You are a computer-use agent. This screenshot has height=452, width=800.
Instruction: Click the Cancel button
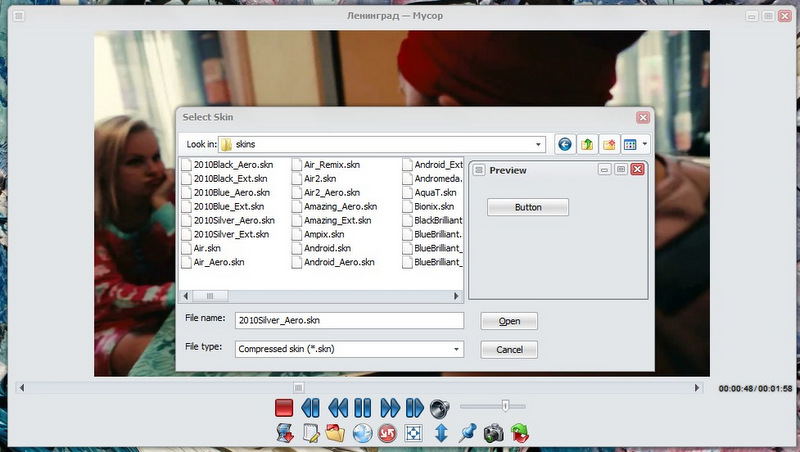509,349
